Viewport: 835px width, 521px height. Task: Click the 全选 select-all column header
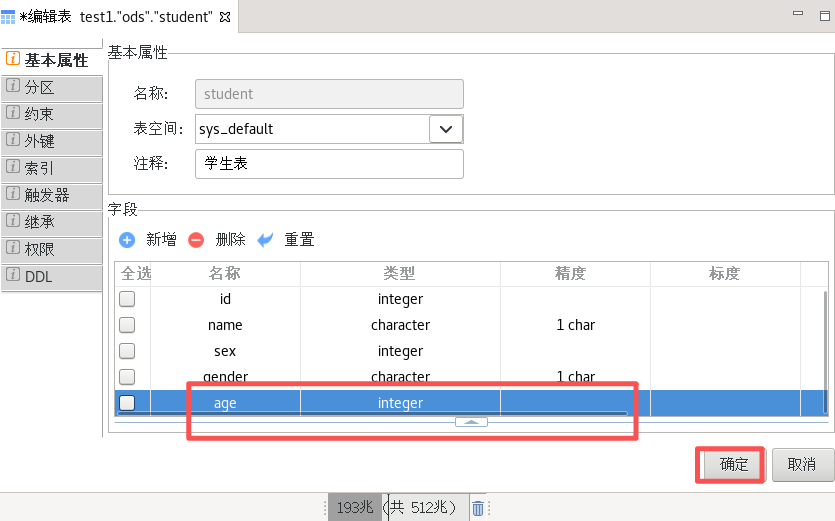point(135,273)
